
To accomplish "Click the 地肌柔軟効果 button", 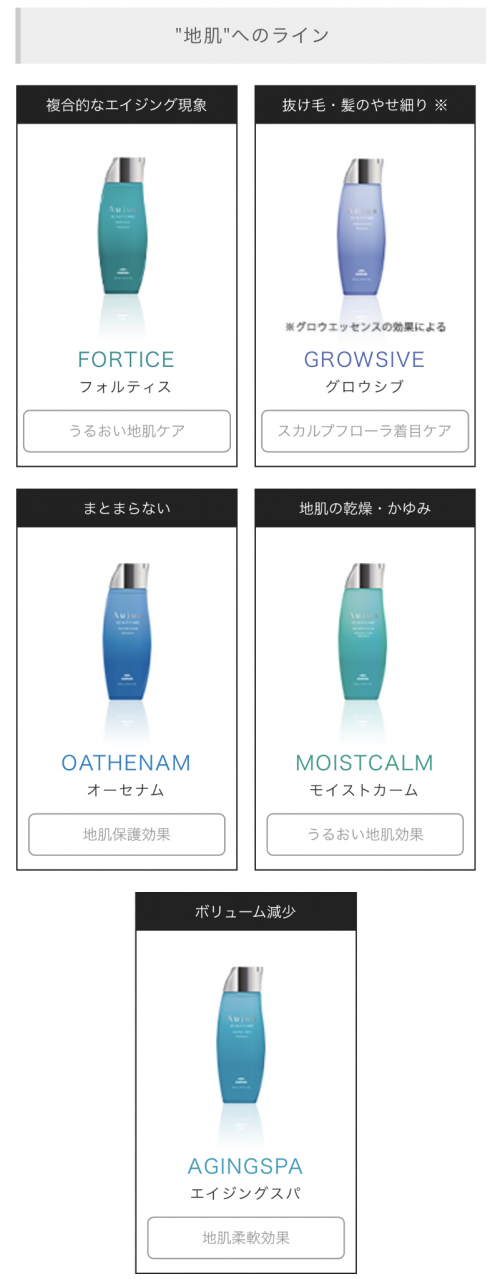I will point(246,1238).
